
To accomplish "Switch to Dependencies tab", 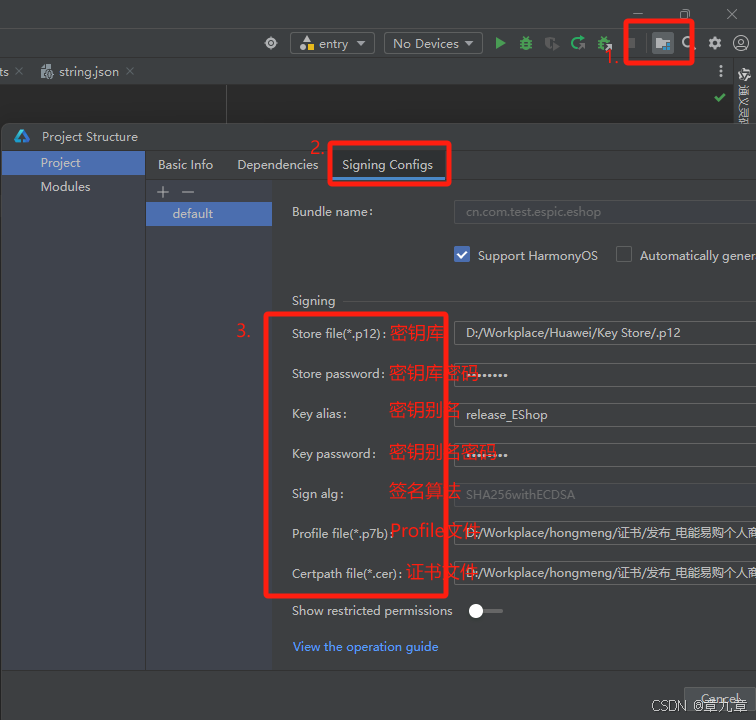I will (x=278, y=165).
